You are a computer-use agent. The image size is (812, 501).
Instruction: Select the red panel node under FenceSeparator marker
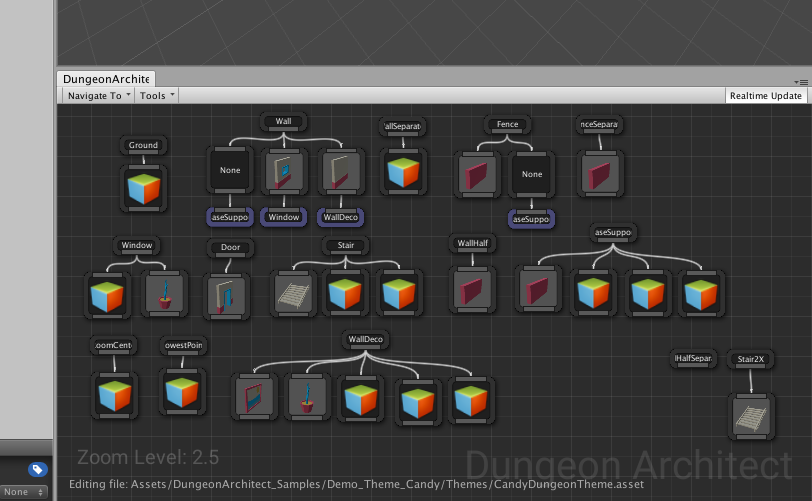point(600,174)
